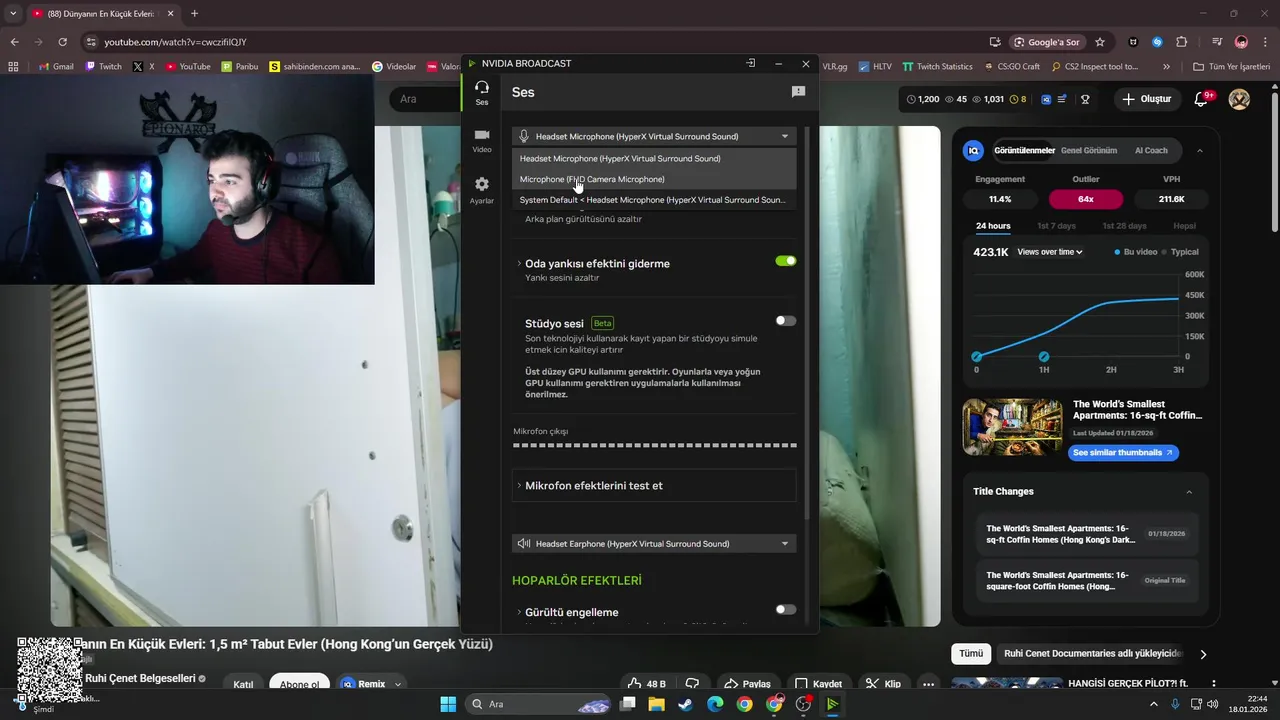The height and width of the screenshot is (720, 1280).
Task: Click the Katıl join button
Action: [243, 684]
